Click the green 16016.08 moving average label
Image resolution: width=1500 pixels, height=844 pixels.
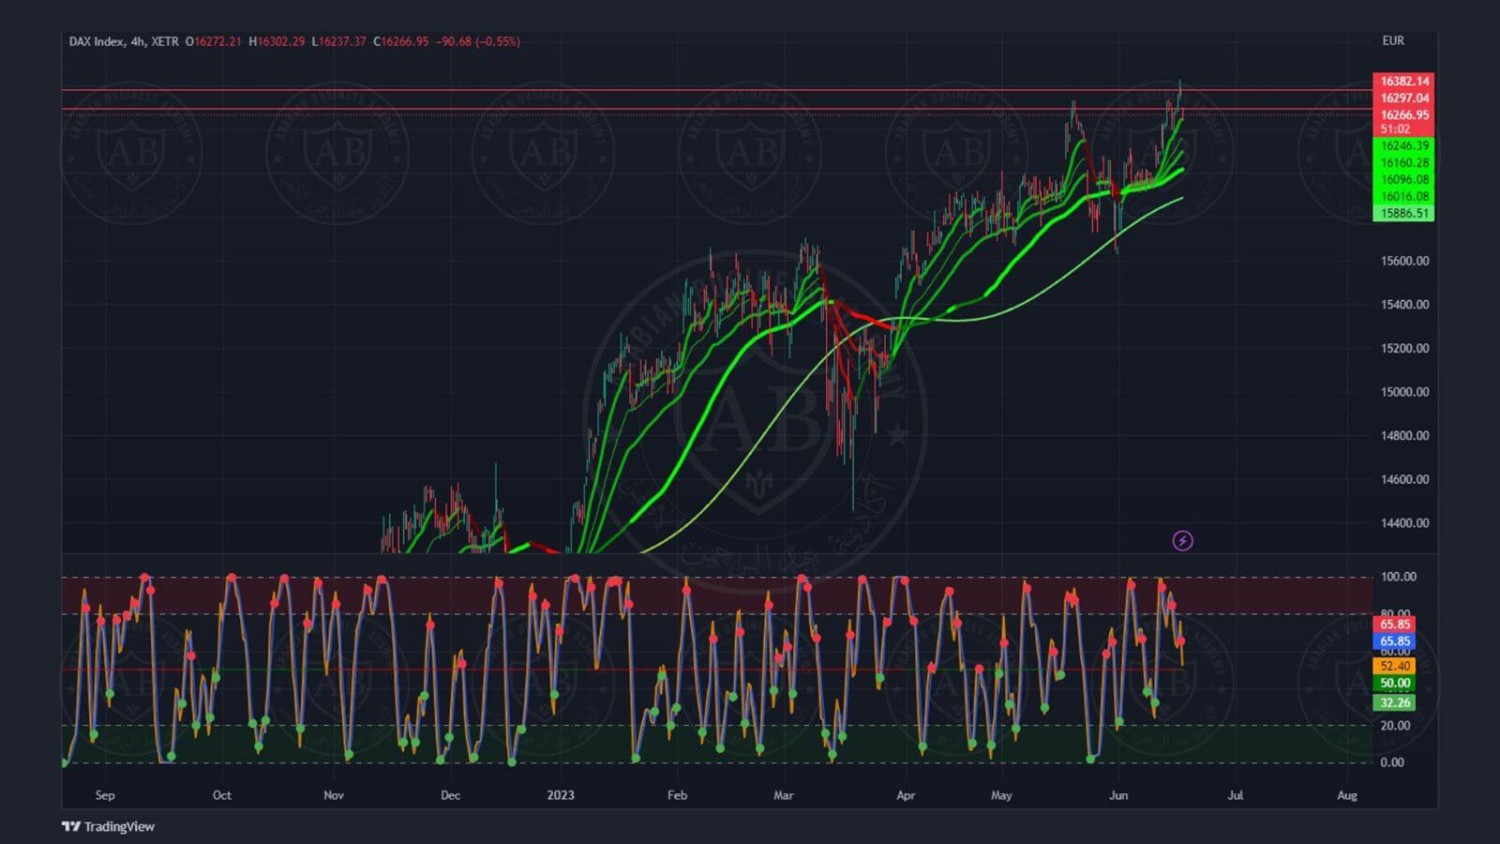click(1404, 196)
